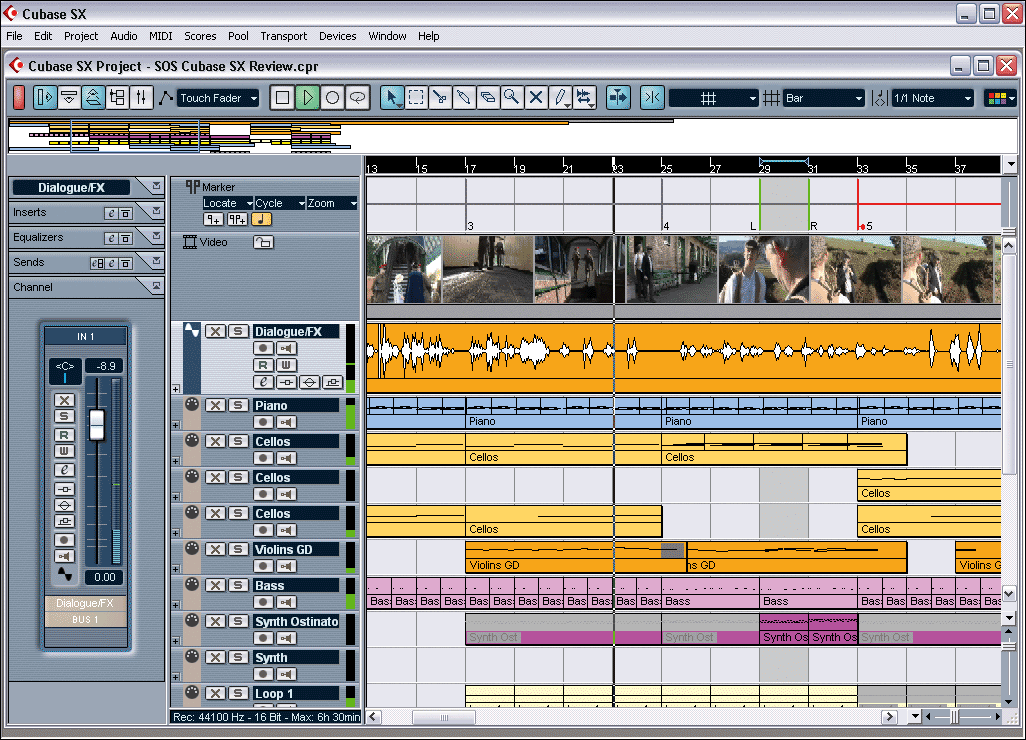Toggle the Autoscroll button
This screenshot has height=740, width=1026.
[618, 98]
